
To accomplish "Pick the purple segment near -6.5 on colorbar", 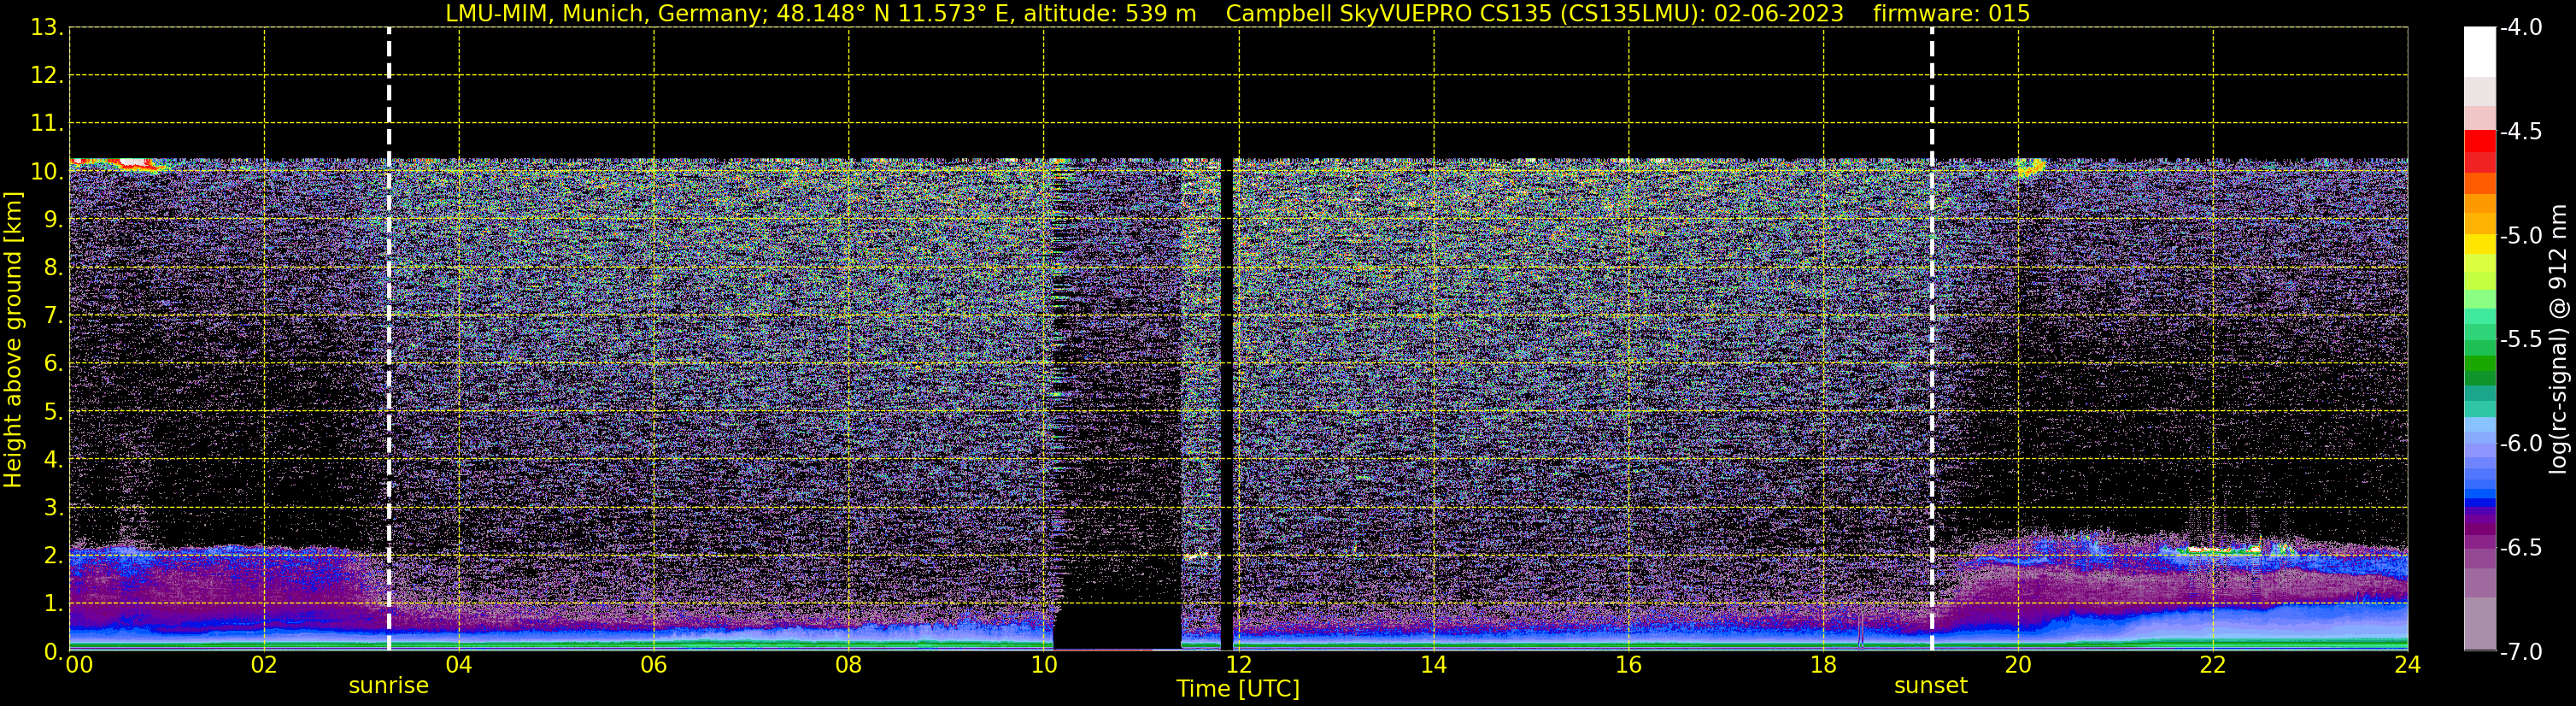I will (x=2480, y=543).
